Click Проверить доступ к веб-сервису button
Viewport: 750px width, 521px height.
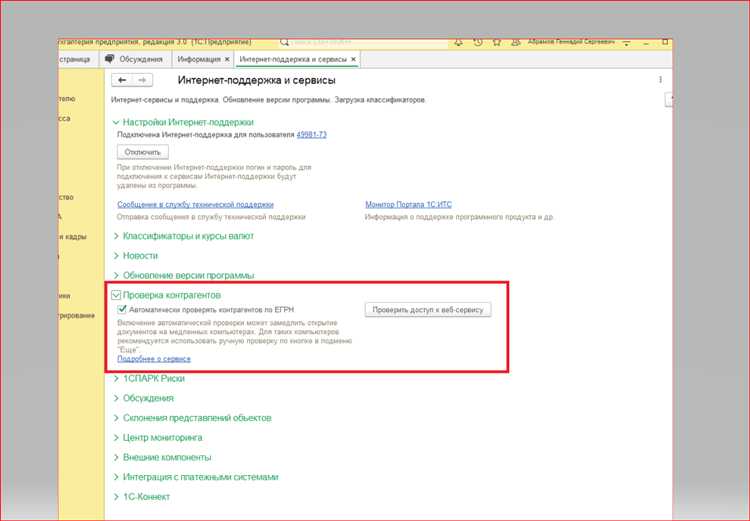tap(427, 310)
